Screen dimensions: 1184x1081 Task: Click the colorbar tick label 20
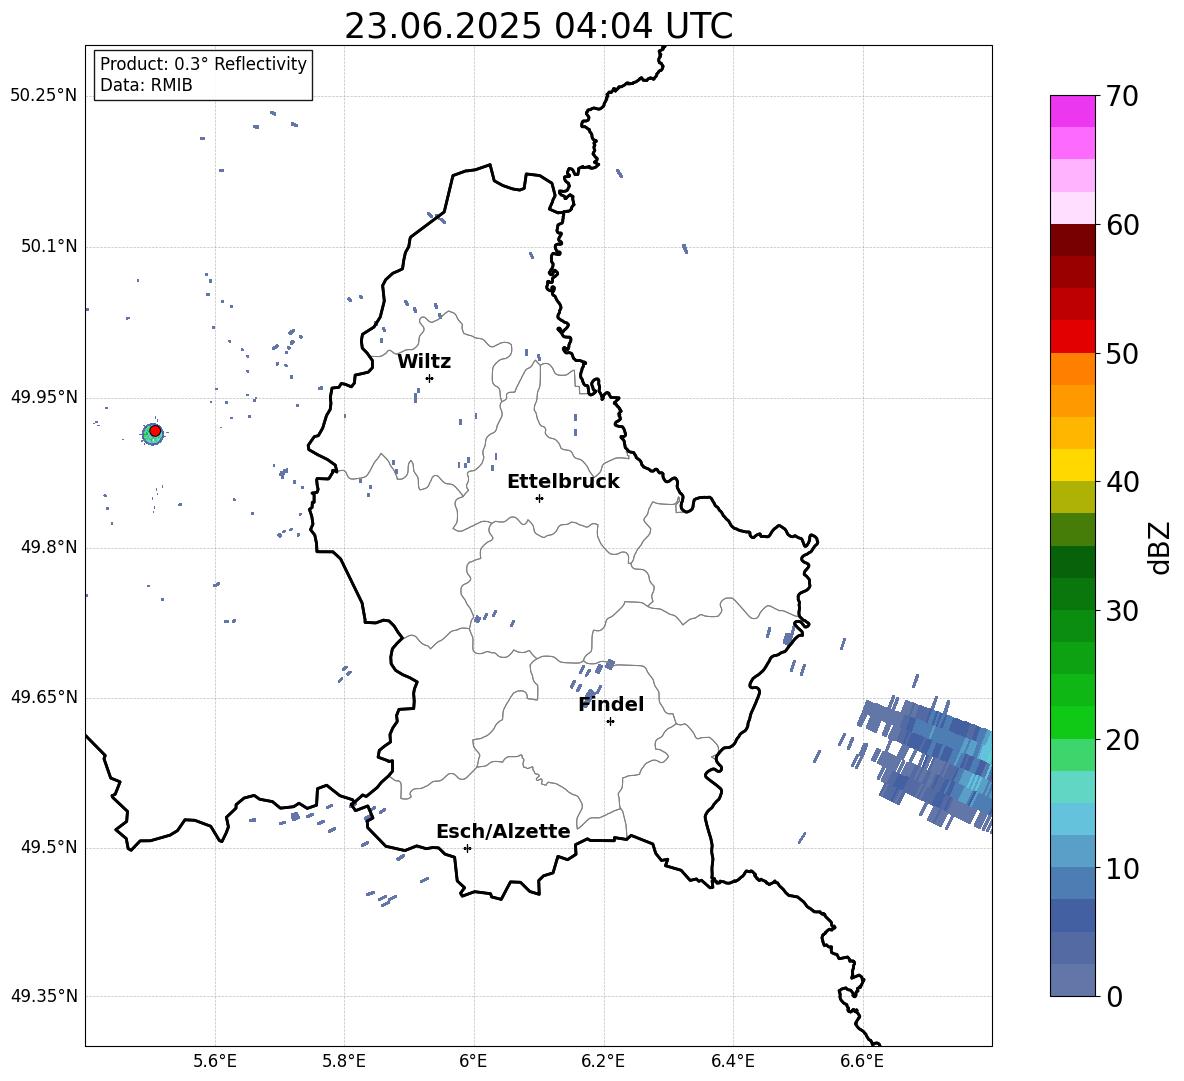(1122, 740)
